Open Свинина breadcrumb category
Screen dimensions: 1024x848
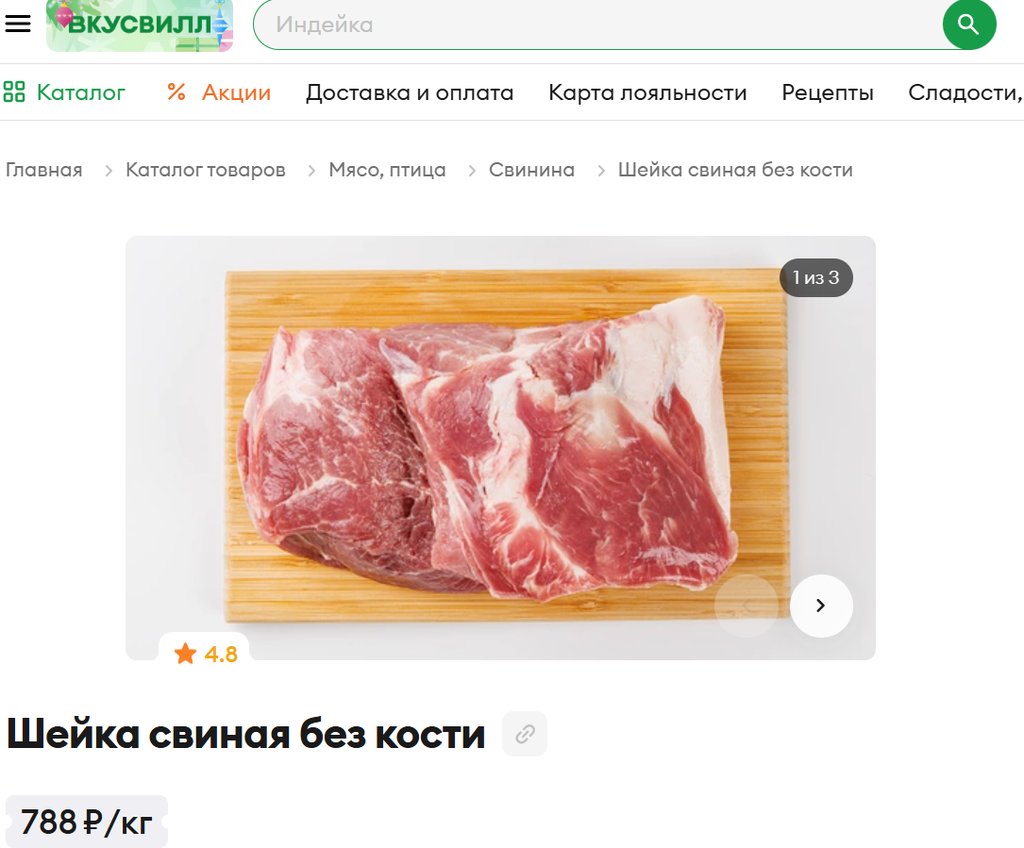[x=532, y=170]
